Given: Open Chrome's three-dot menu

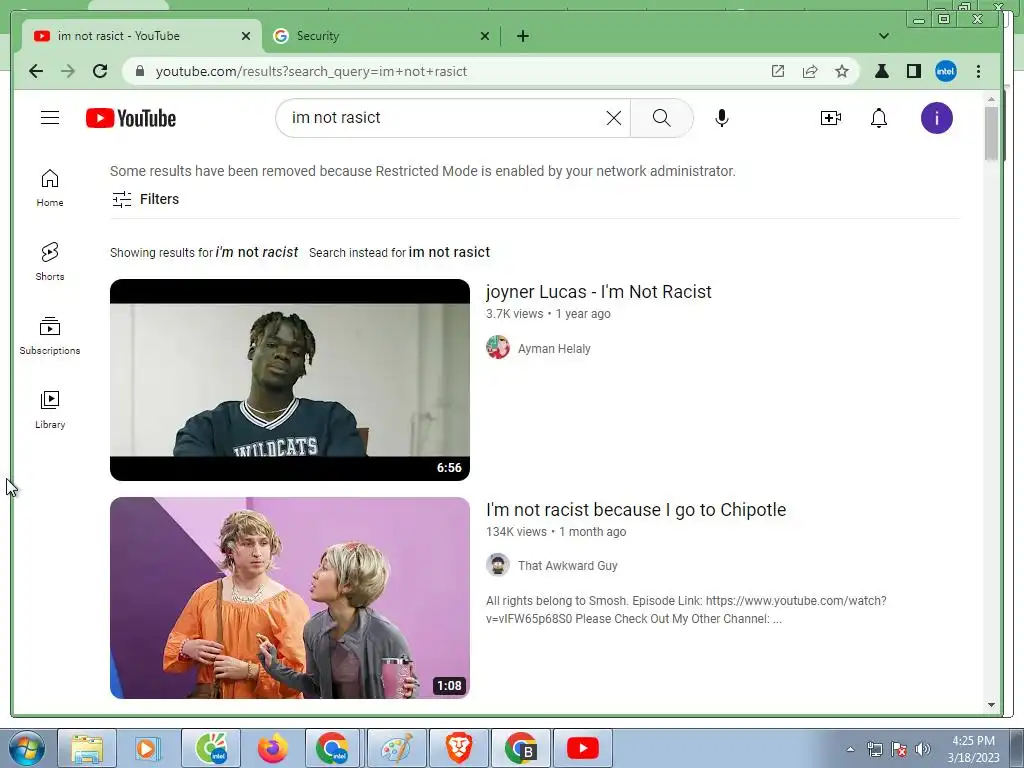Looking at the screenshot, I should pyautogui.click(x=978, y=71).
